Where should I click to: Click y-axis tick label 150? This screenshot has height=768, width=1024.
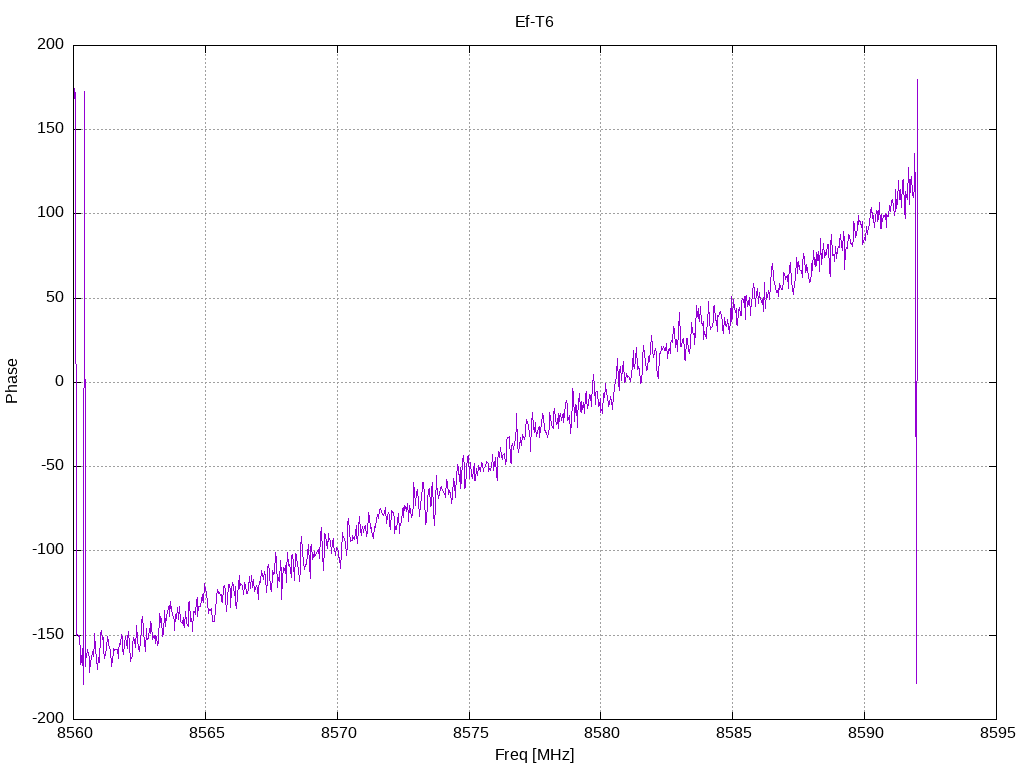(51, 129)
